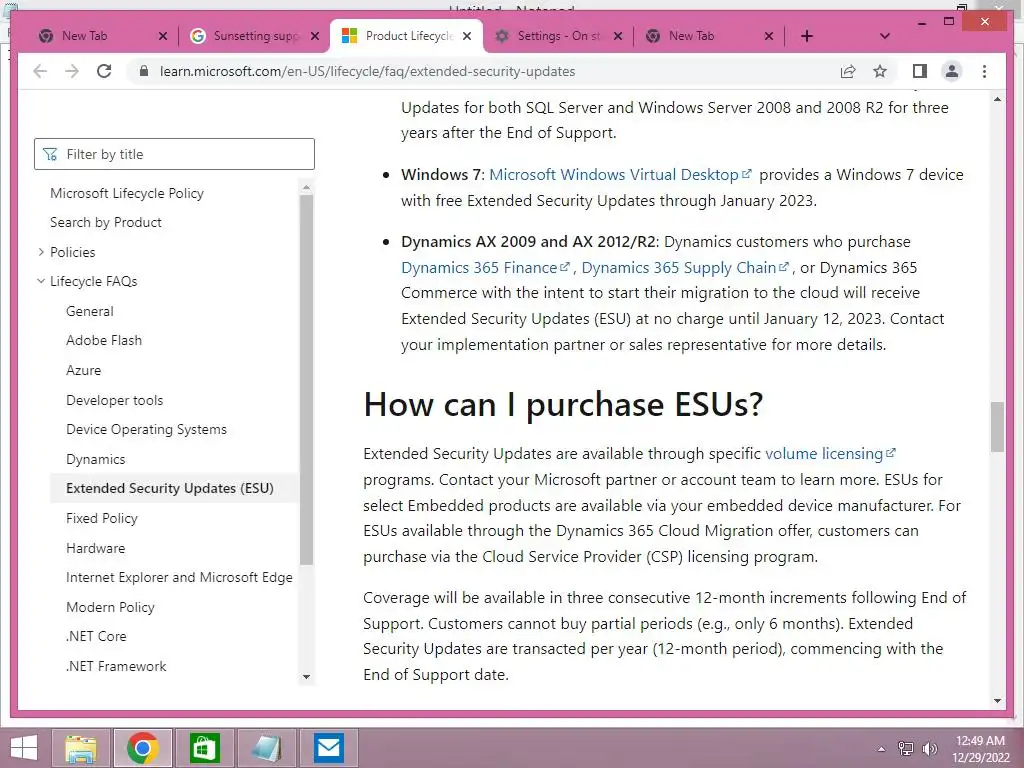Viewport: 1024px width, 768px height.
Task: Open the Chrome three-dot menu
Action: tap(984, 71)
